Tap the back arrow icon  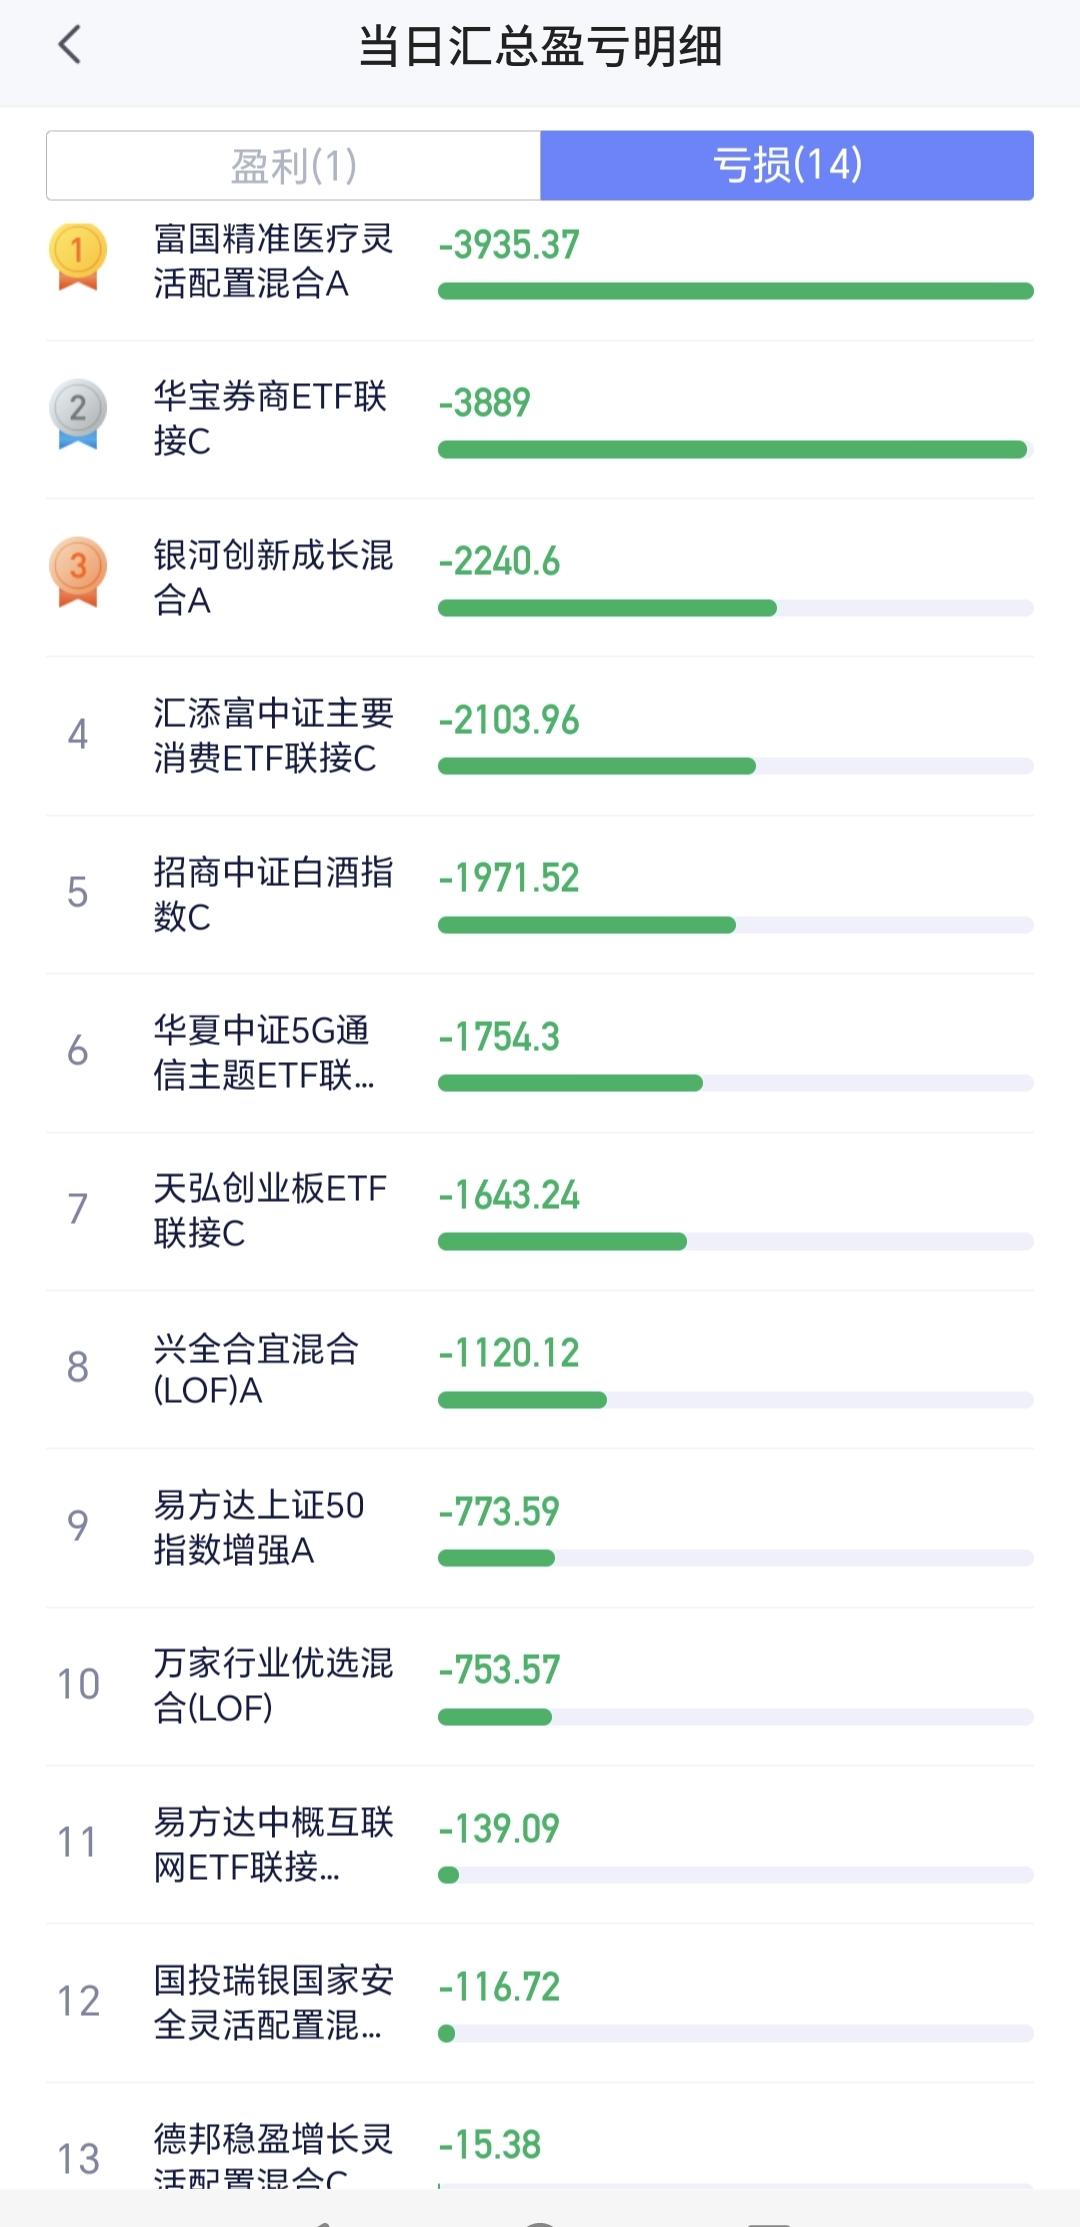coord(70,45)
